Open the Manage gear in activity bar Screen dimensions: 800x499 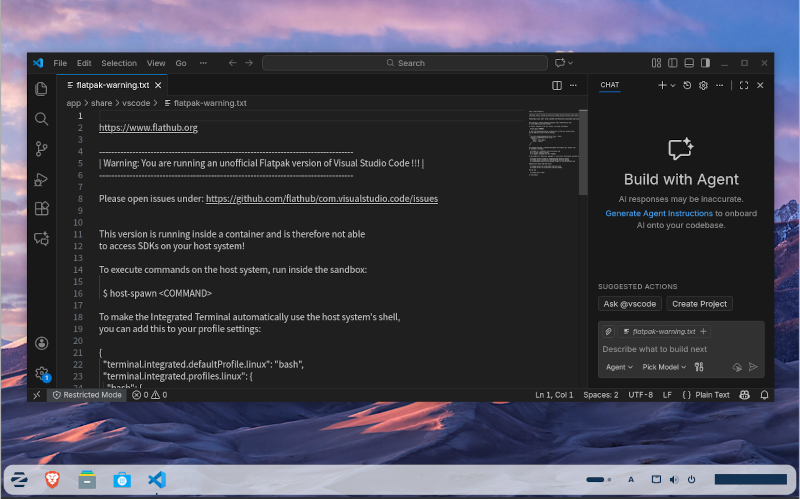click(x=41, y=373)
